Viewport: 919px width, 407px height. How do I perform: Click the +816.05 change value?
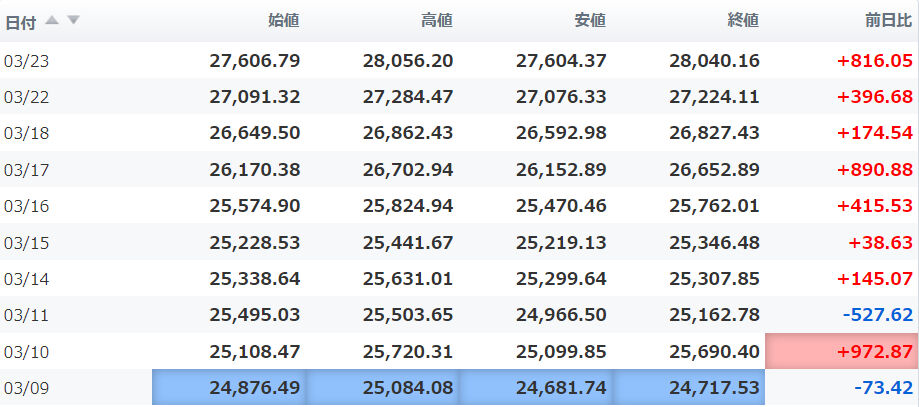coord(875,60)
